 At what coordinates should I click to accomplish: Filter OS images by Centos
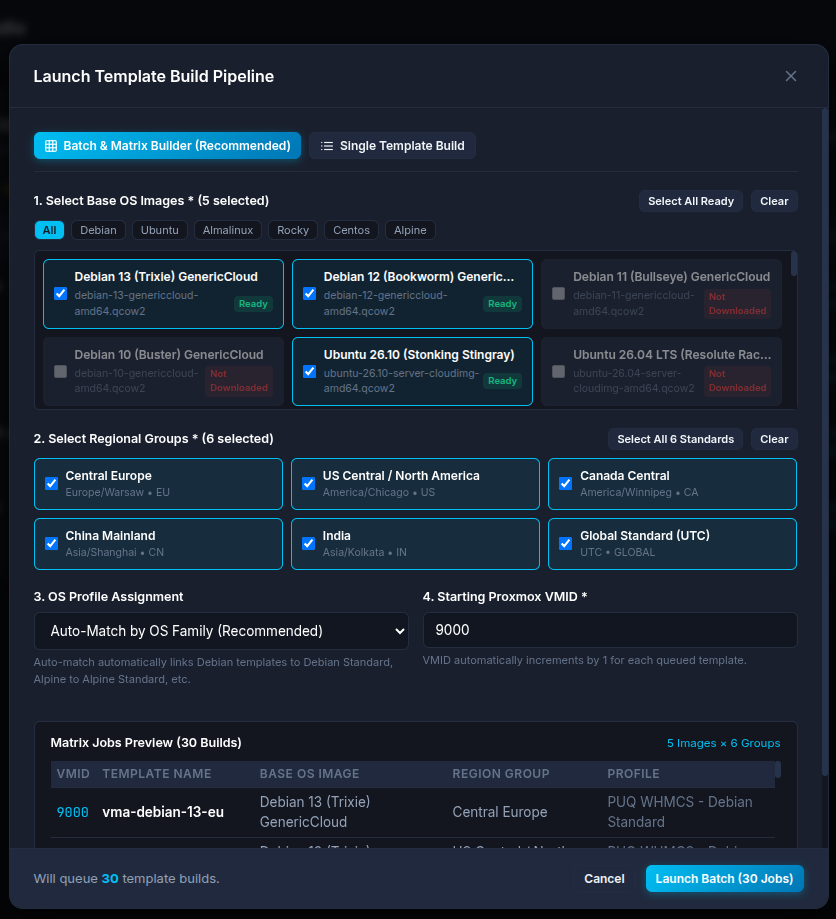(x=351, y=230)
